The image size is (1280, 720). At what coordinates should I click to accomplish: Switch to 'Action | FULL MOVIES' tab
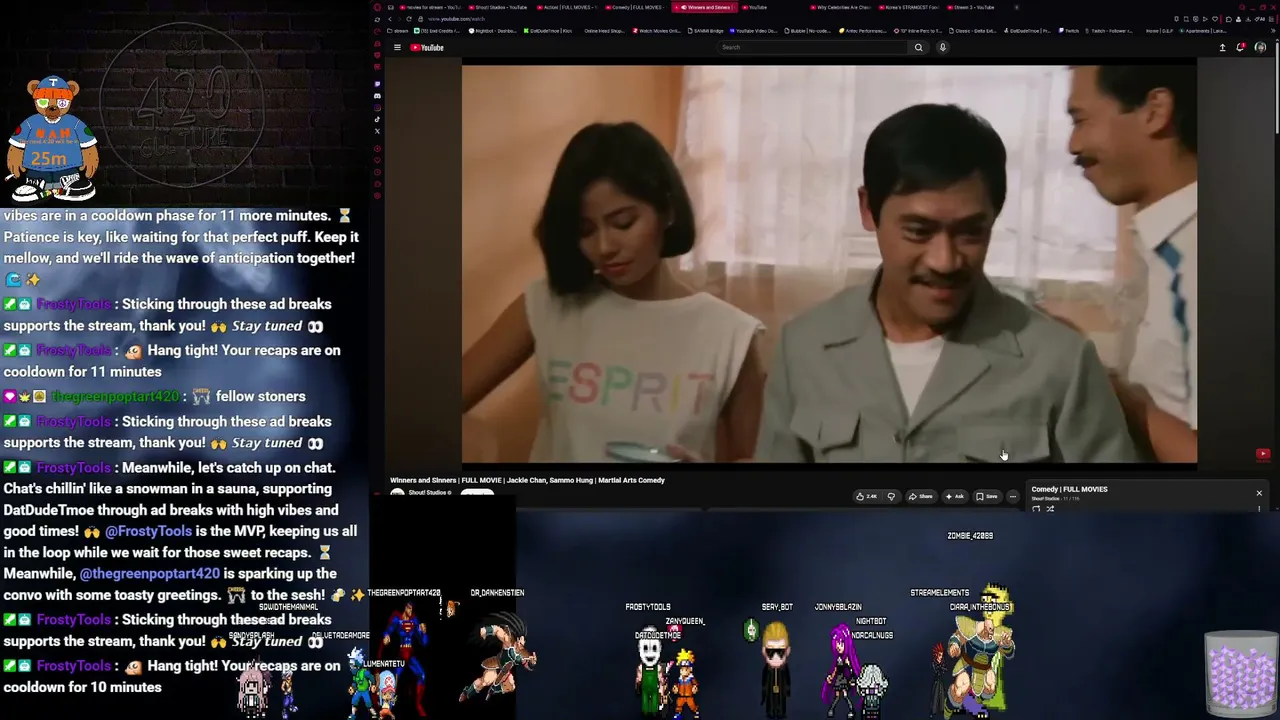[568, 7]
